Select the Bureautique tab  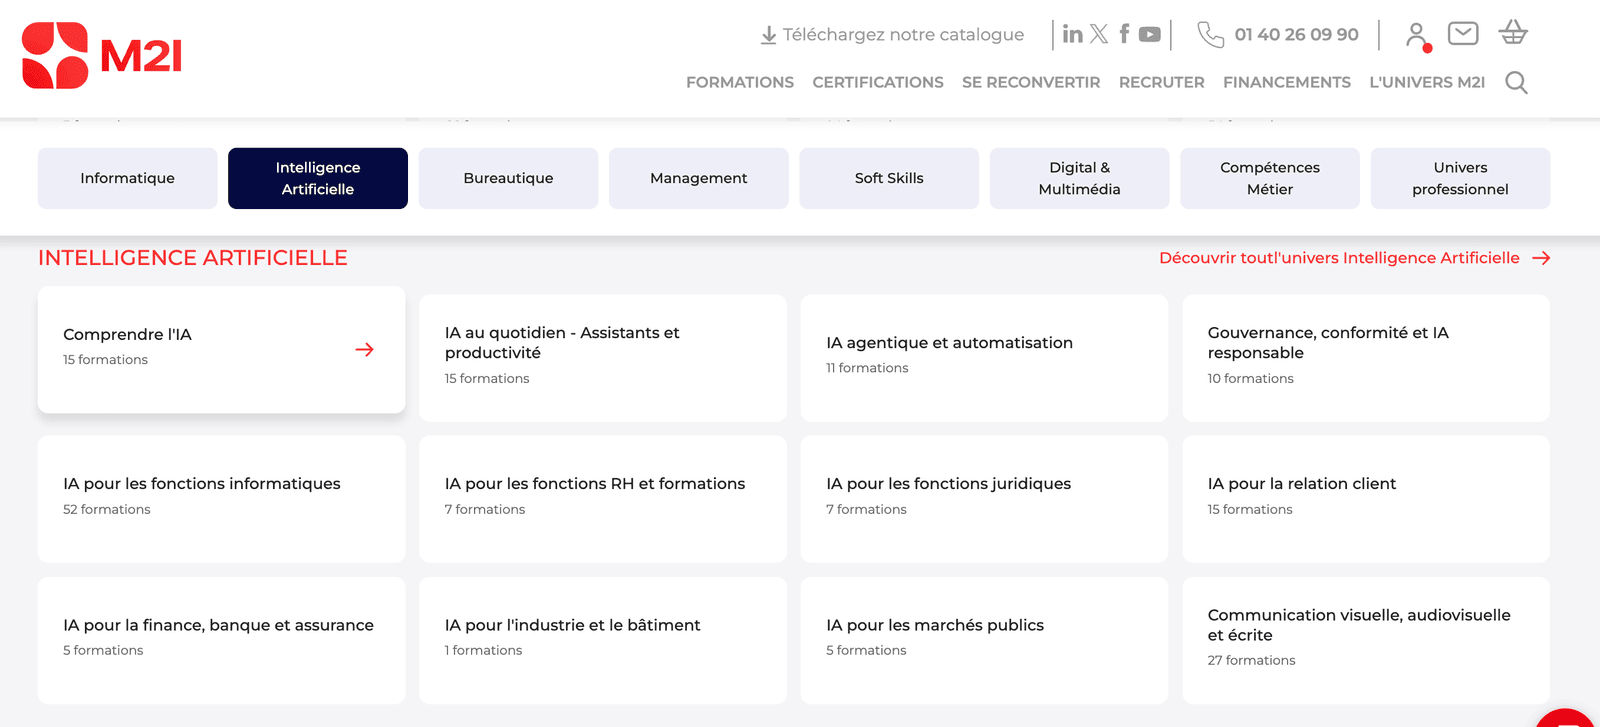pyautogui.click(x=508, y=178)
